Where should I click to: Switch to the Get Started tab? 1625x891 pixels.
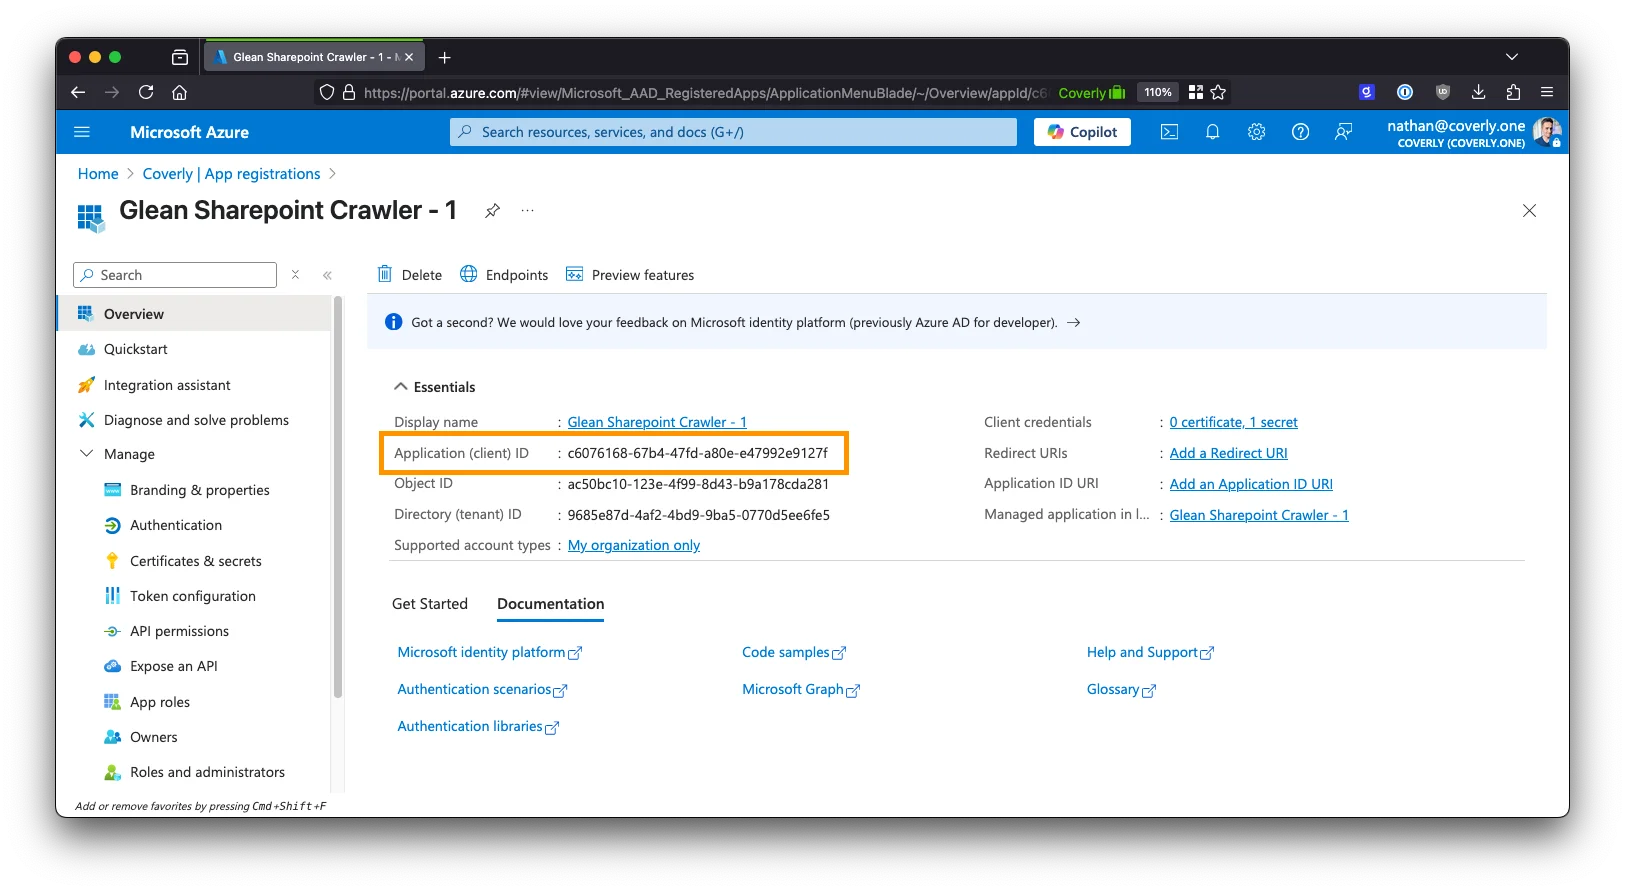[430, 604]
